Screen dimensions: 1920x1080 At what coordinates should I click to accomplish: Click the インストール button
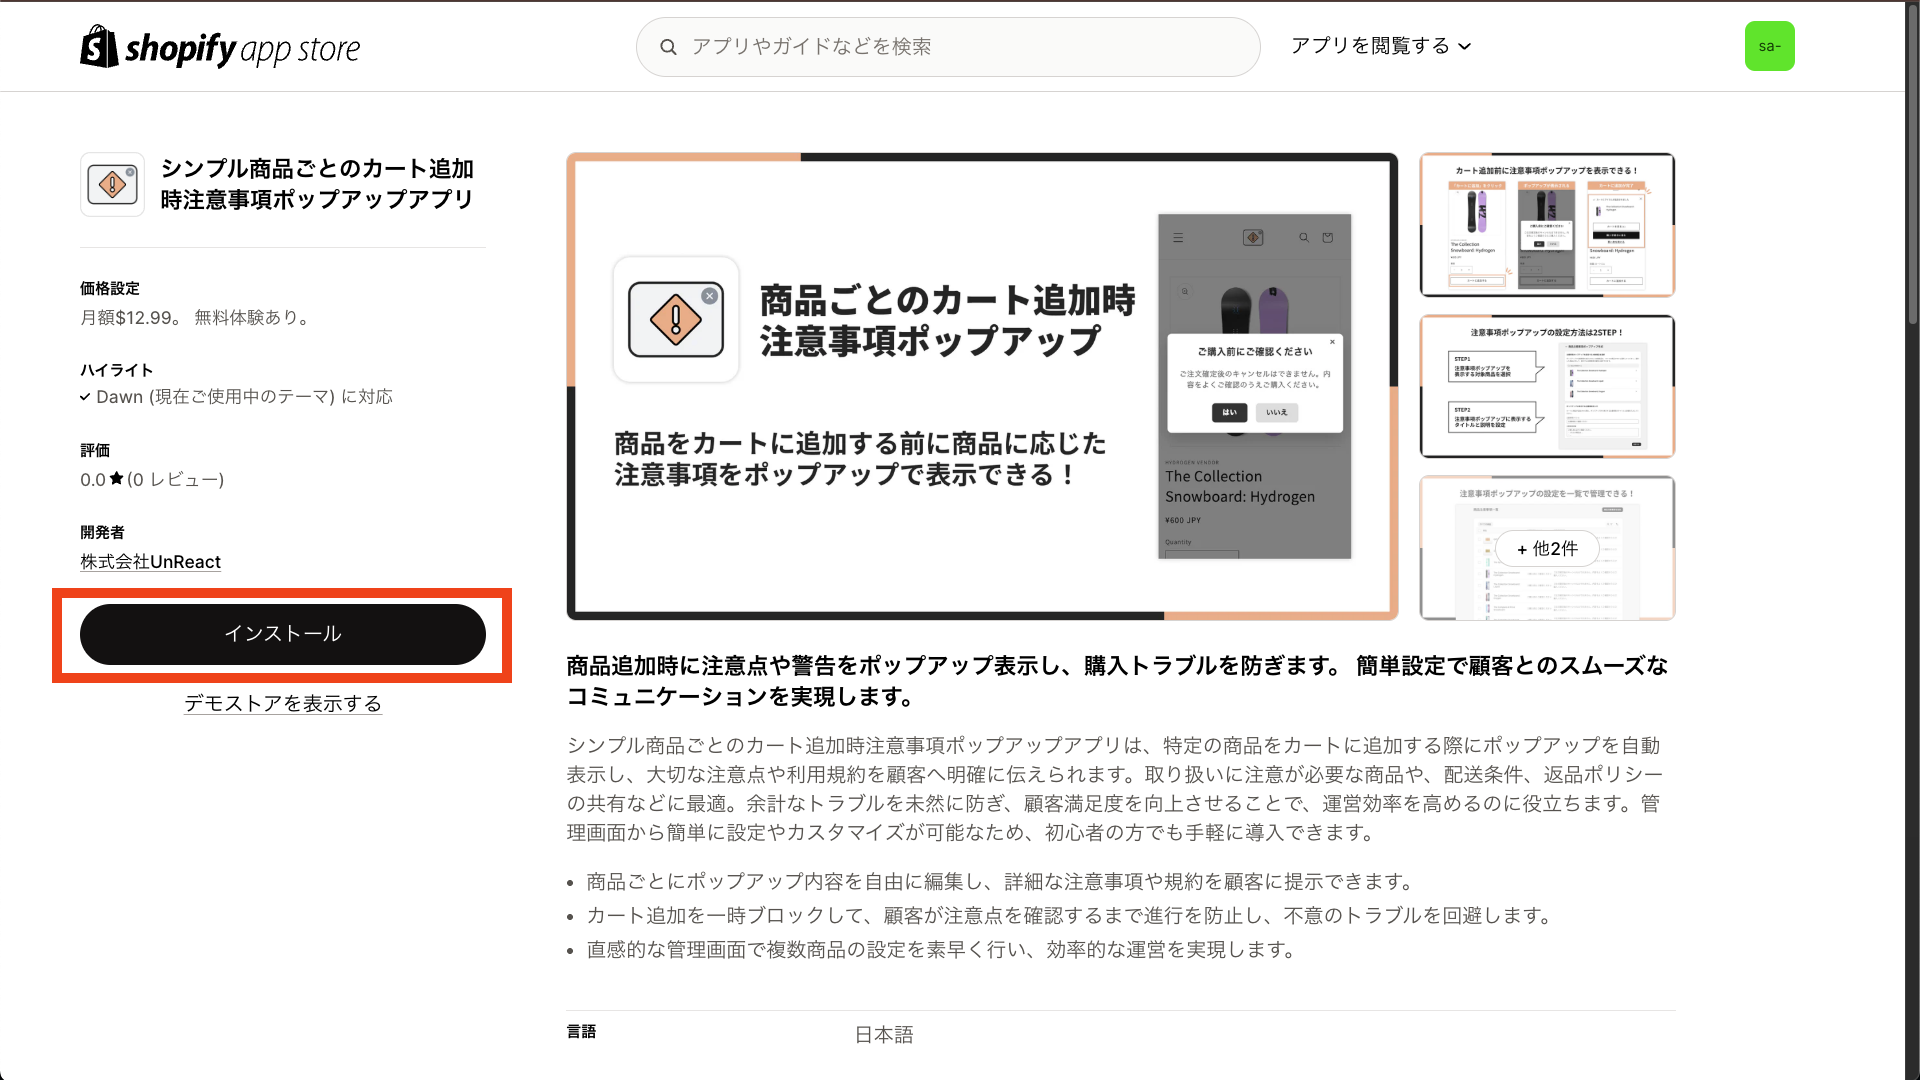click(283, 633)
